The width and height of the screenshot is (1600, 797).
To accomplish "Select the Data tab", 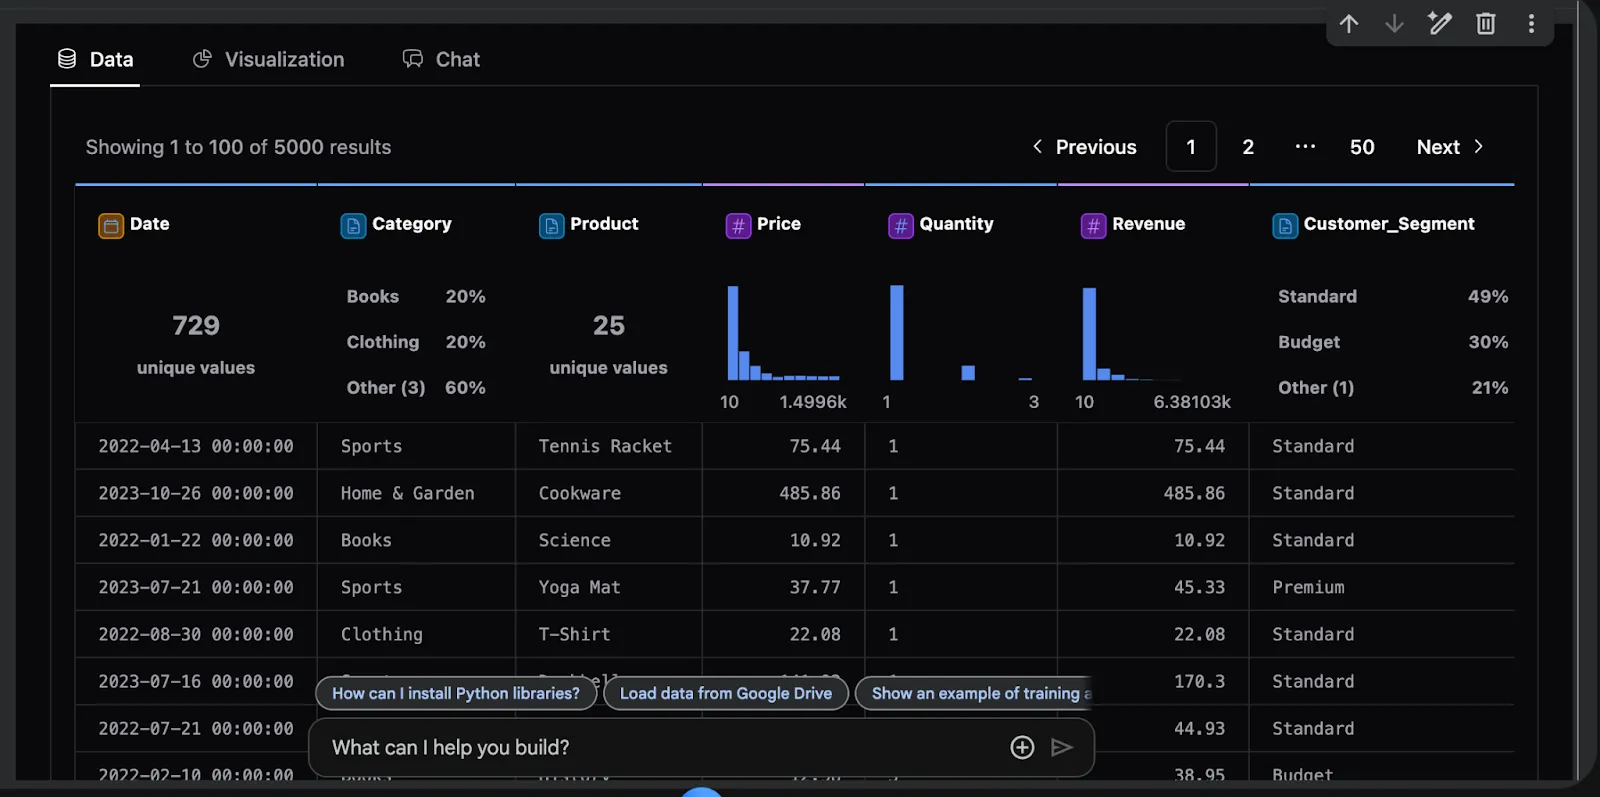I will tap(96, 60).
